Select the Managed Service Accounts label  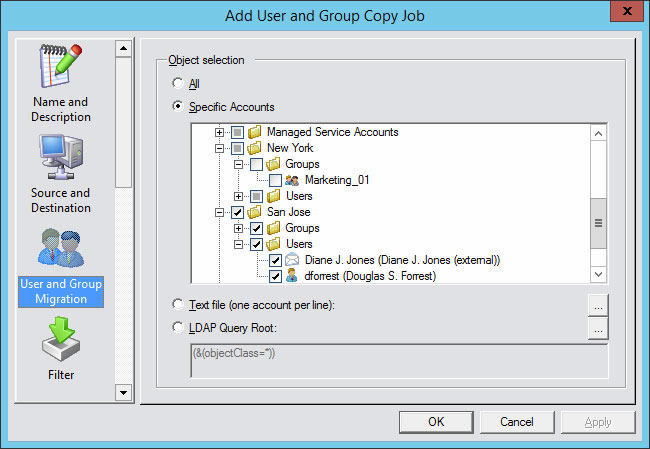(x=332, y=132)
